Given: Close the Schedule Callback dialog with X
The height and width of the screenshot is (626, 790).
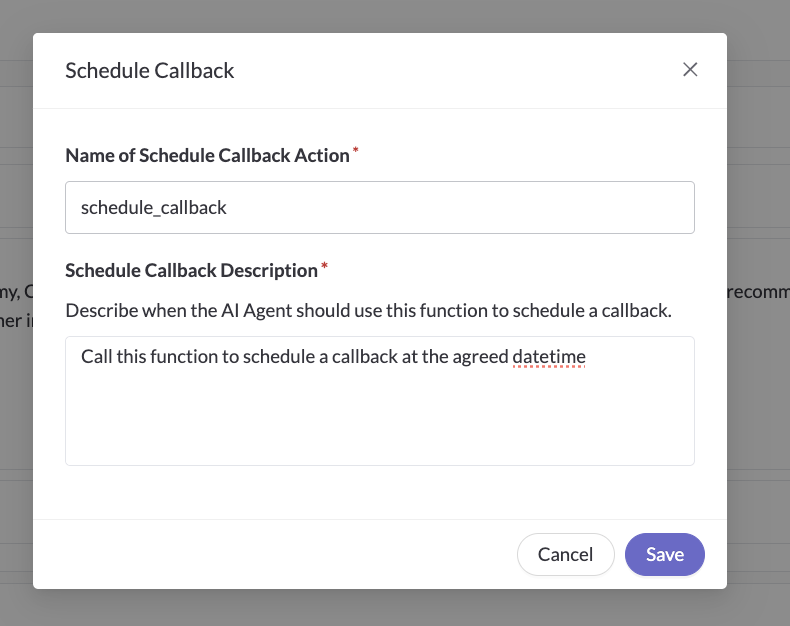Looking at the screenshot, I should (690, 70).
